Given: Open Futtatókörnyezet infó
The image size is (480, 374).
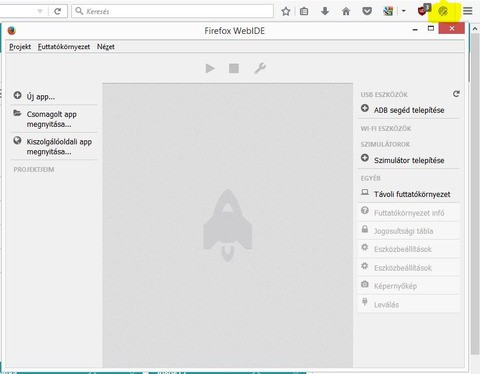Looking at the screenshot, I should tap(409, 213).
